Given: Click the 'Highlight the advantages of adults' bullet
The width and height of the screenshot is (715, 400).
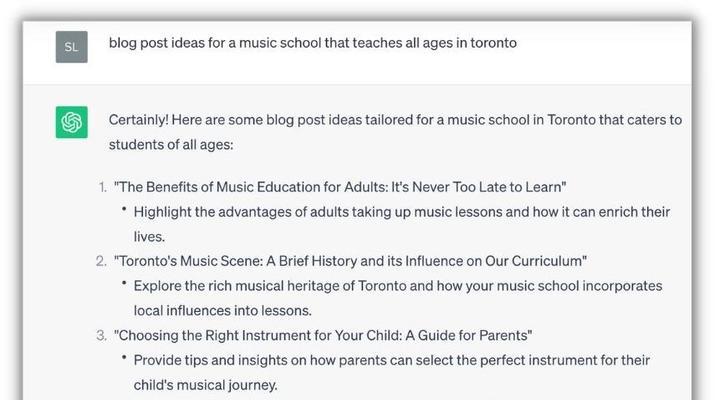Looking at the screenshot, I should pyautogui.click(x=402, y=212).
